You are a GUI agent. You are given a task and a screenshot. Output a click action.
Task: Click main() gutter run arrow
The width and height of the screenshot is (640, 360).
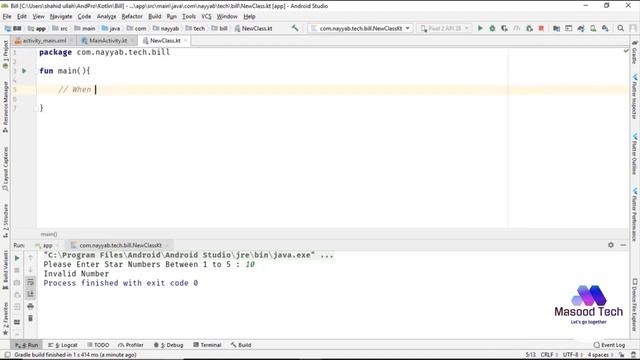(x=24, y=71)
